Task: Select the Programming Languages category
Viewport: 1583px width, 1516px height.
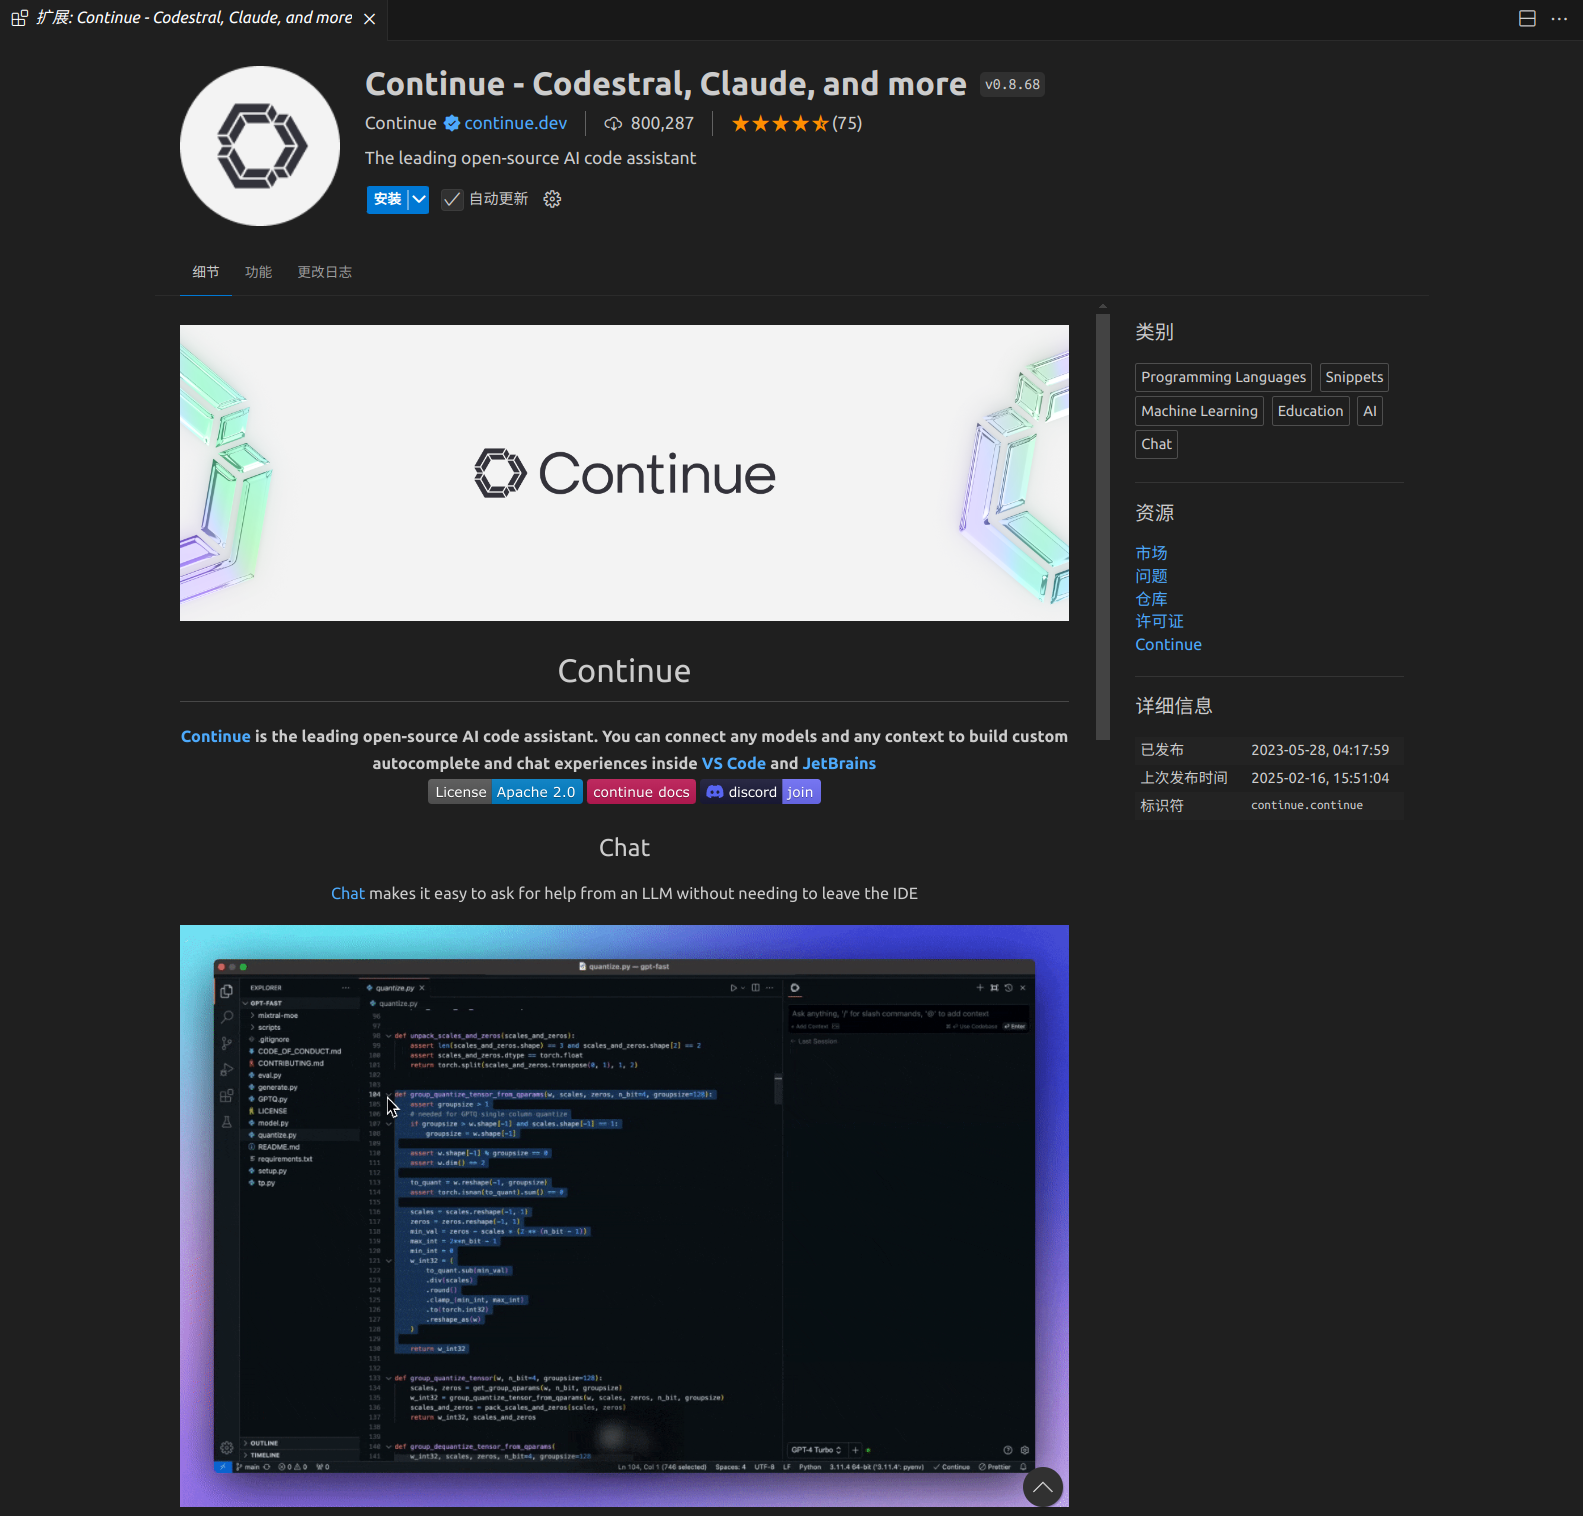Action: coord(1223,377)
